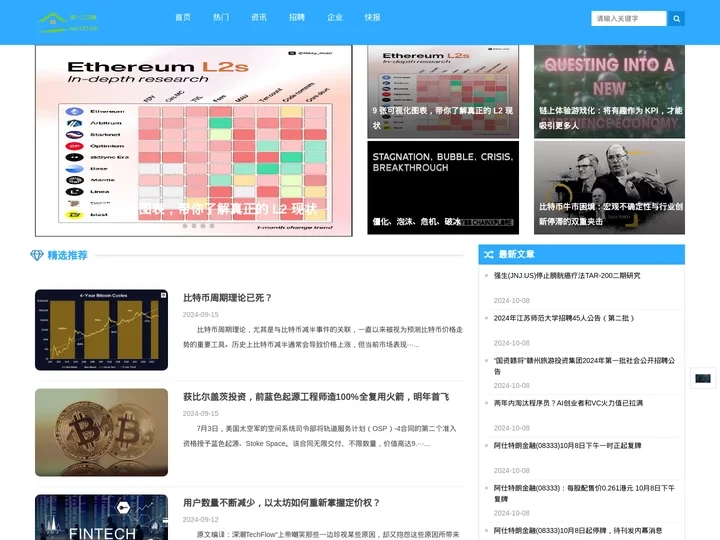Open the small Ethereum L2s 9张可视化图表 card

[x=443, y=91]
